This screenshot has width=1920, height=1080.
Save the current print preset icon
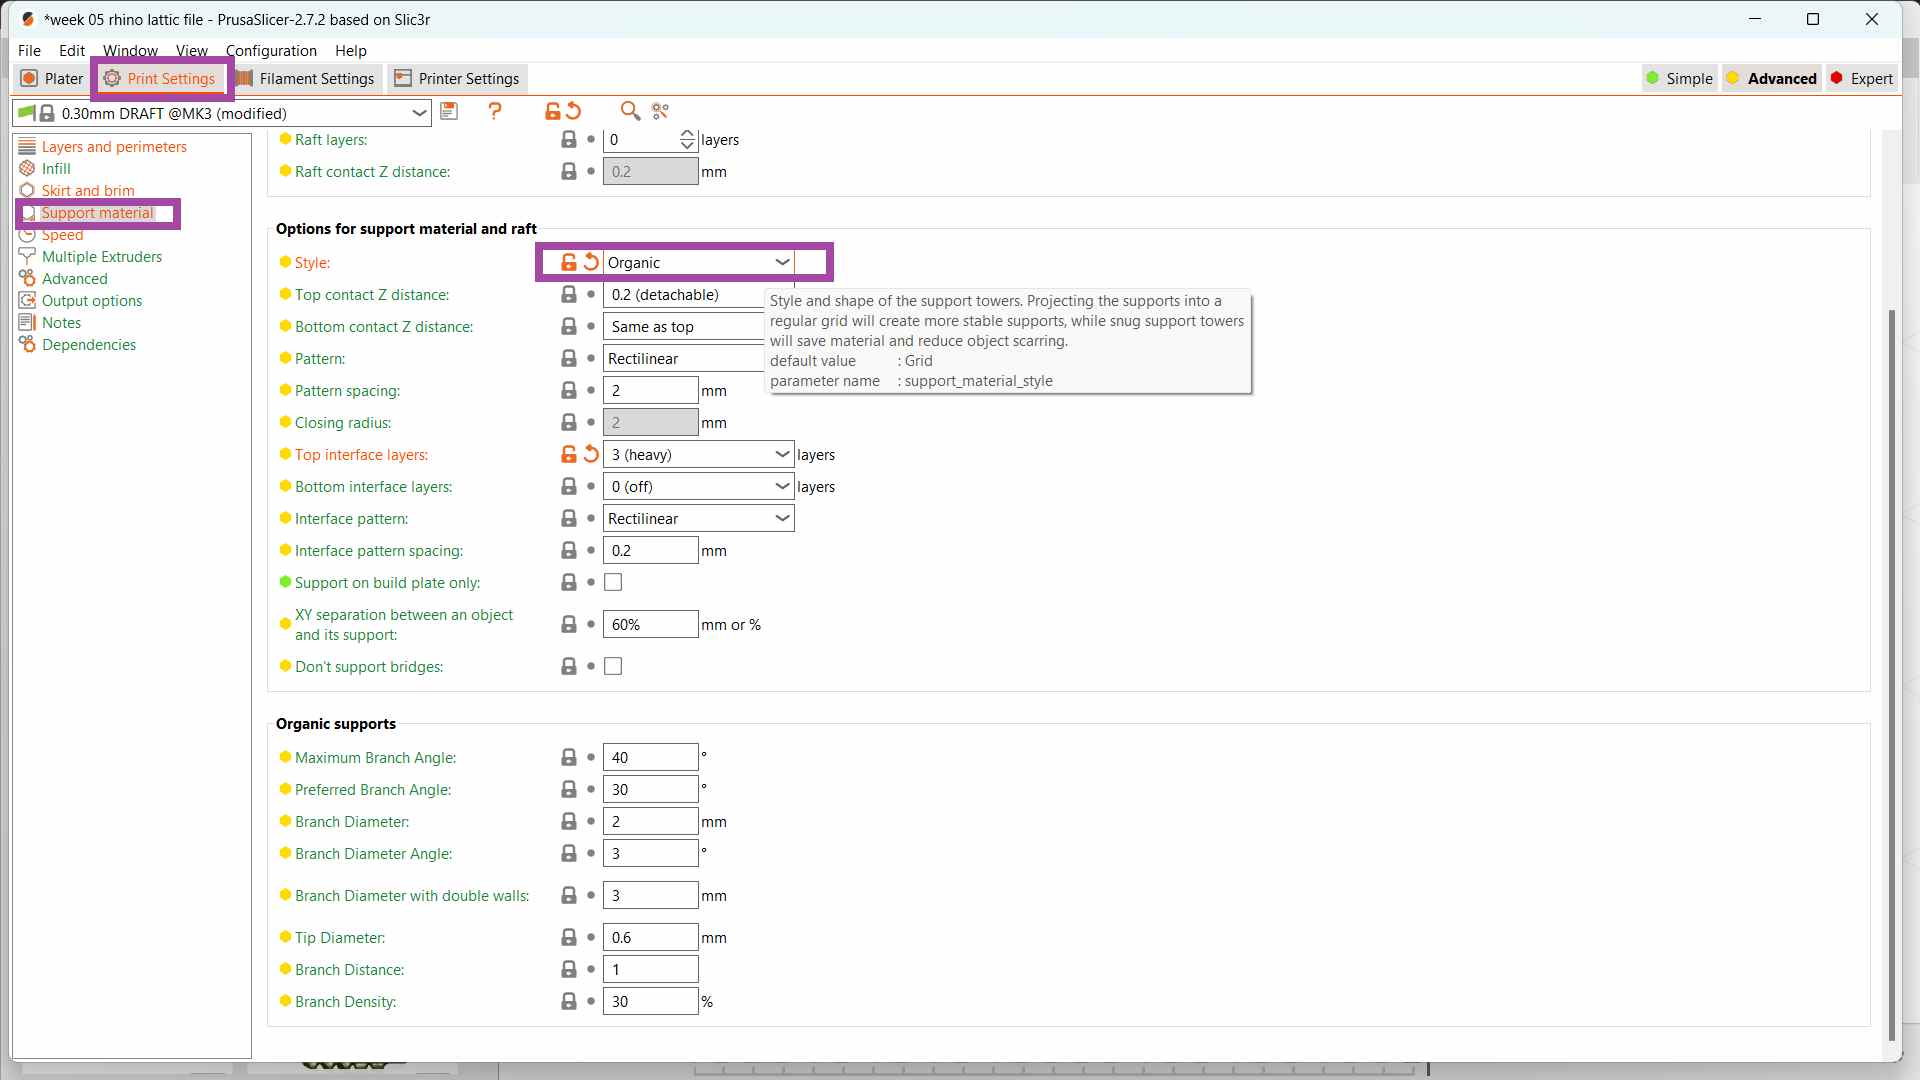449,111
